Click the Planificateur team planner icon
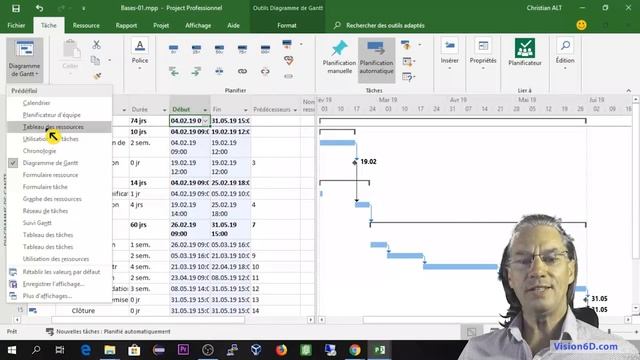 pyautogui.click(x=525, y=52)
